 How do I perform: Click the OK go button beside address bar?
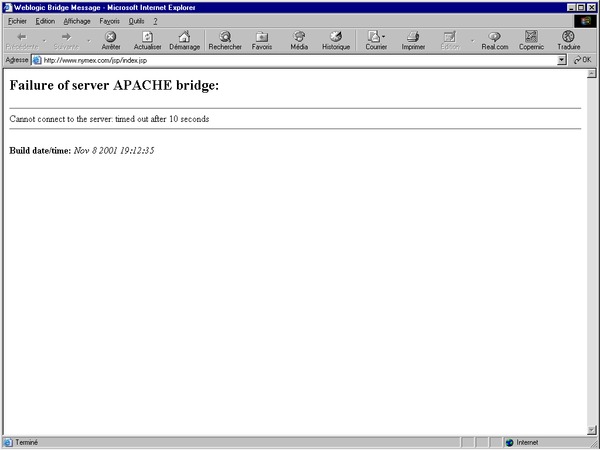pyautogui.click(x=582, y=60)
